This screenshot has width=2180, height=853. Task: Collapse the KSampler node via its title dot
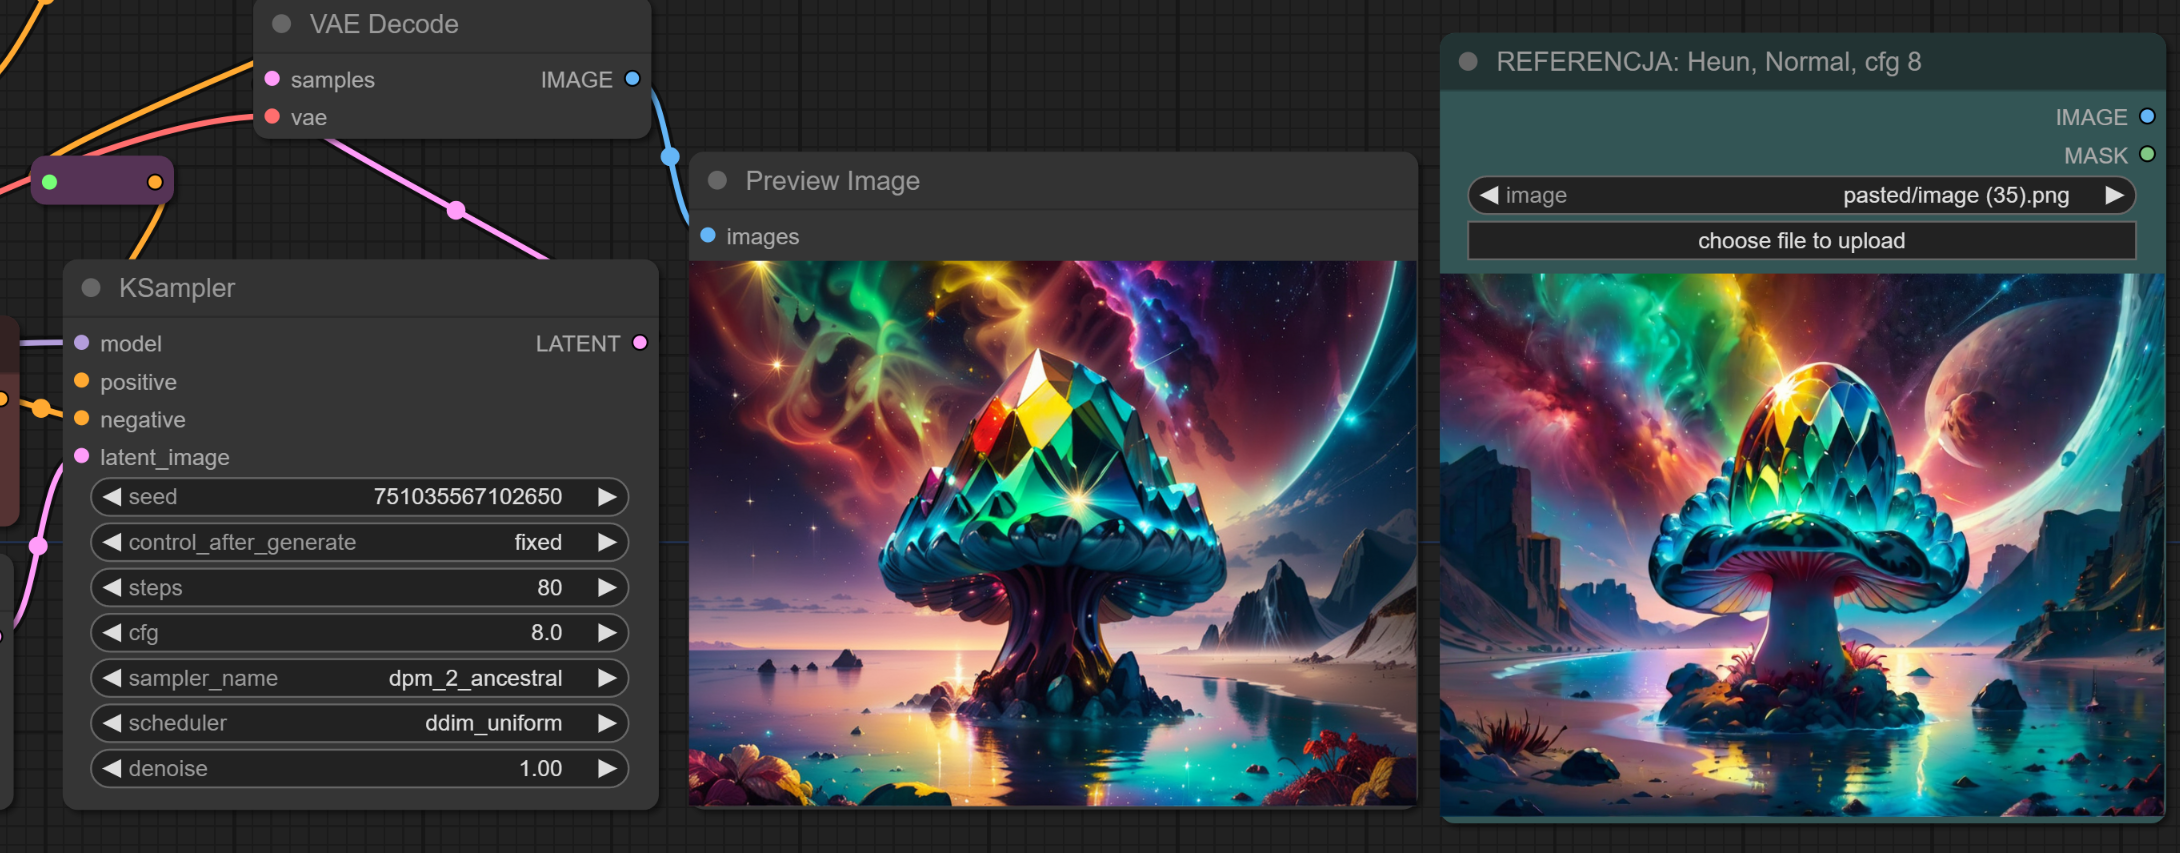(x=91, y=288)
